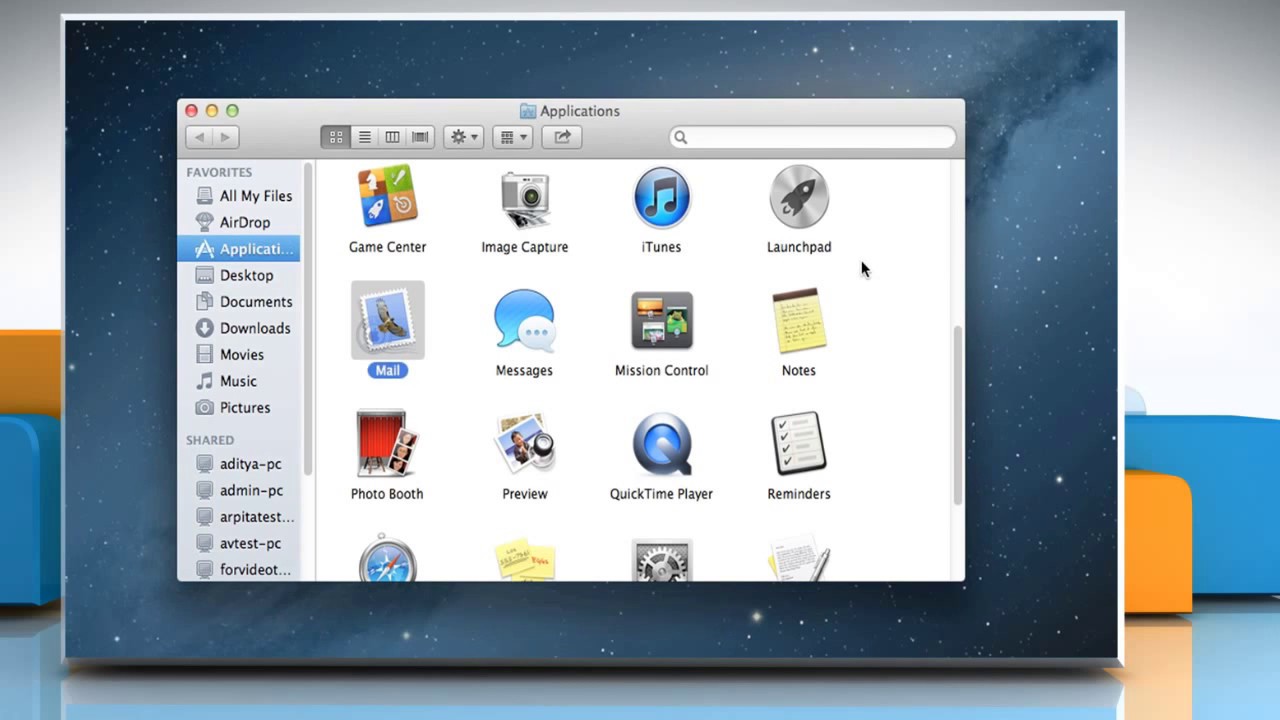
Task: Click the sidebar vertical scrollbar
Action: click(x=308, y=318)
